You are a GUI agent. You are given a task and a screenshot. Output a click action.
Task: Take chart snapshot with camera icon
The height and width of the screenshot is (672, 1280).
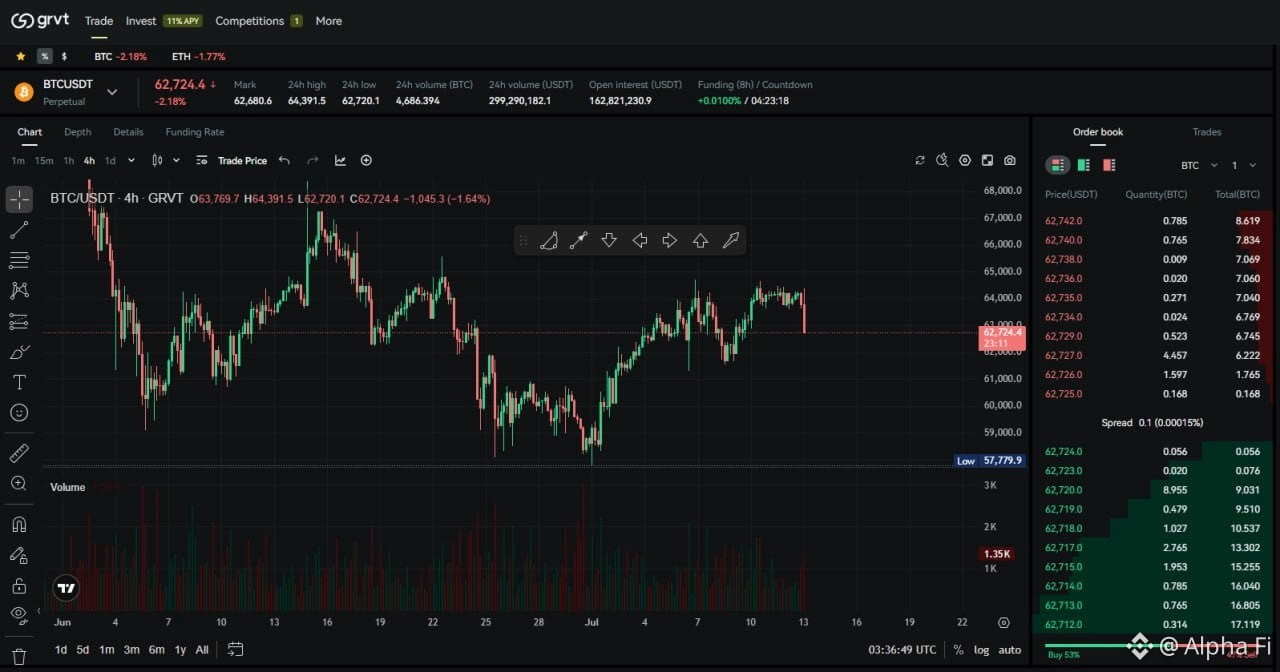[x=1010, y=160]
